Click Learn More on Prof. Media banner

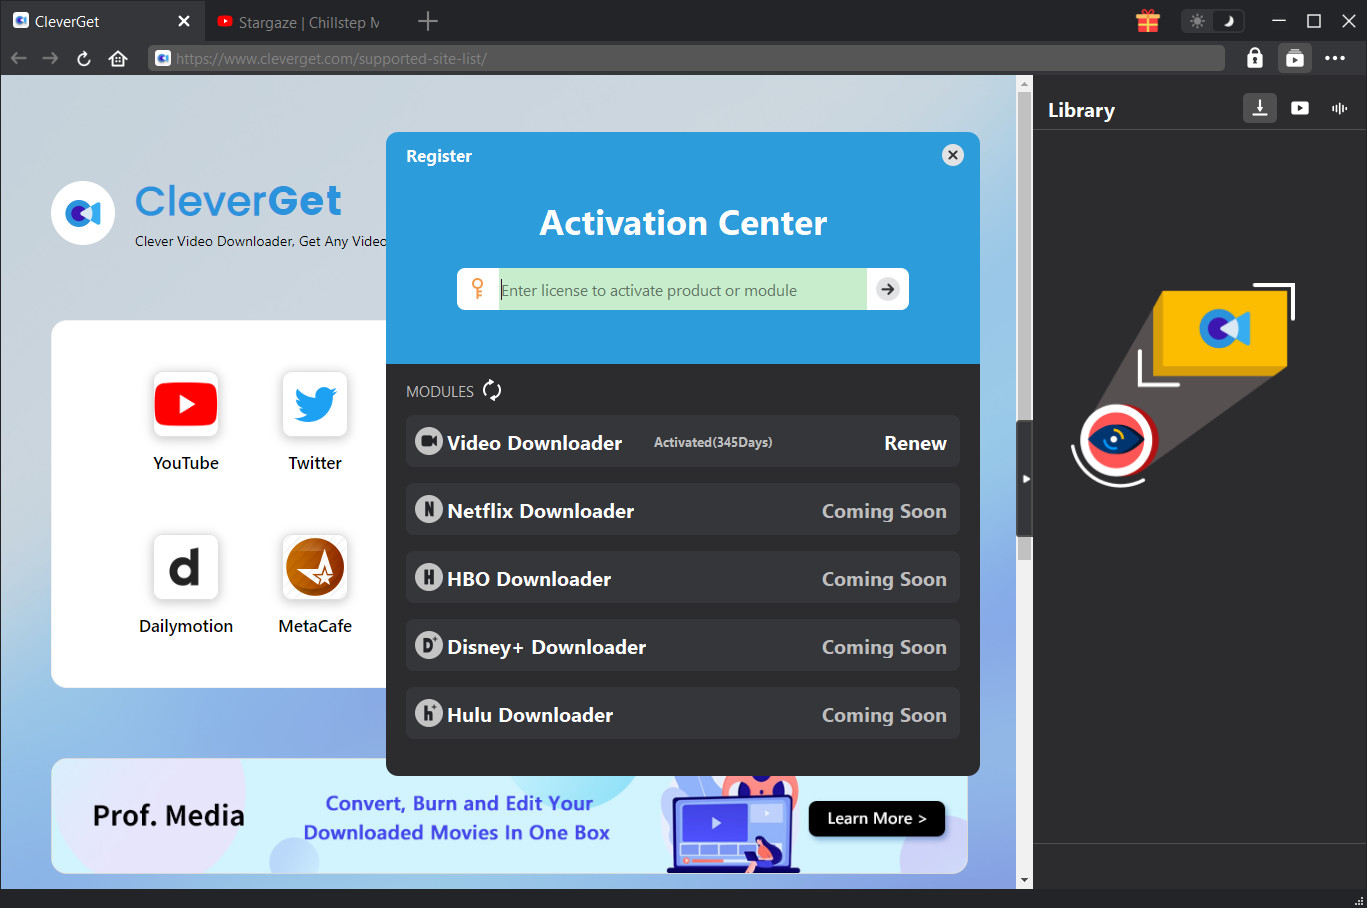(x=876, y=818)
